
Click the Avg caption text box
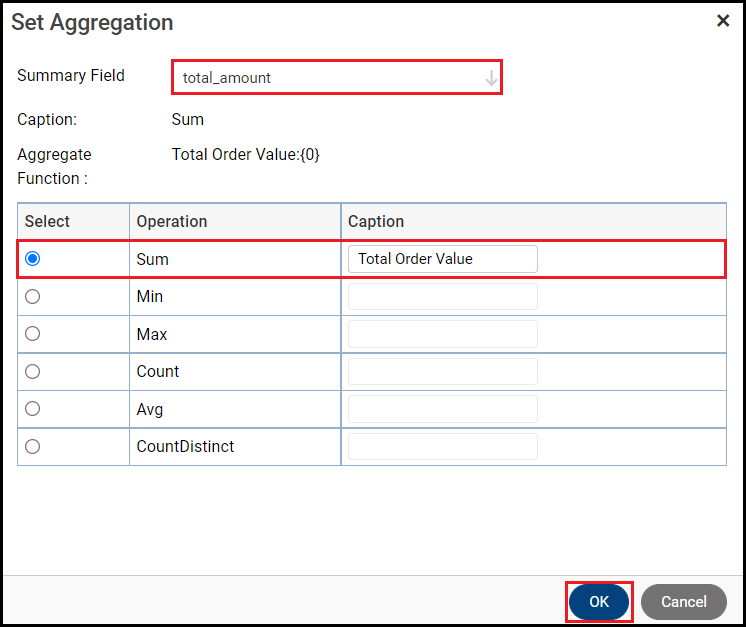click(442, 409)
